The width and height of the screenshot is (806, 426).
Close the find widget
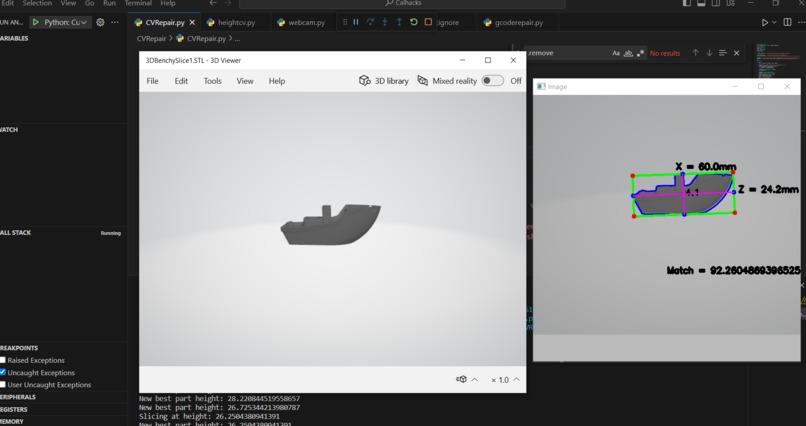[737, 53]
